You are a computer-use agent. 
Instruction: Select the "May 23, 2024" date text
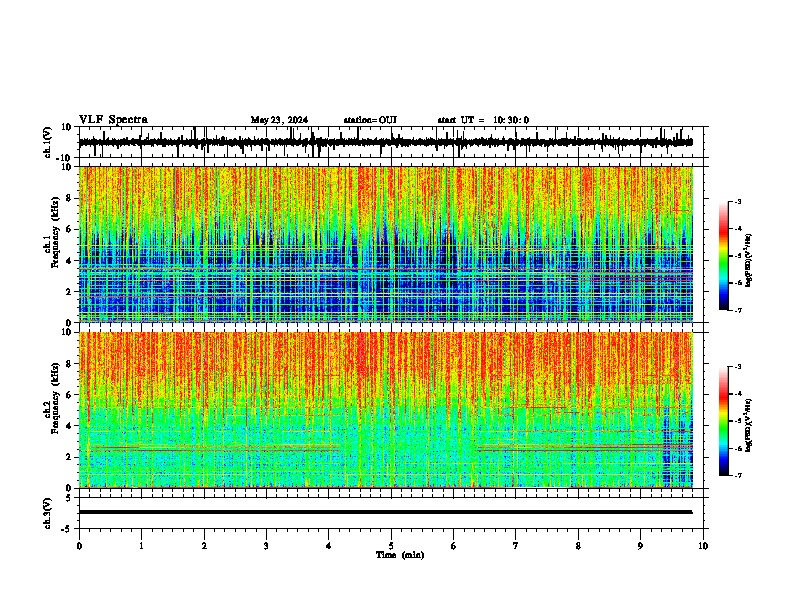pyautogui.click(x=279, y=120)
